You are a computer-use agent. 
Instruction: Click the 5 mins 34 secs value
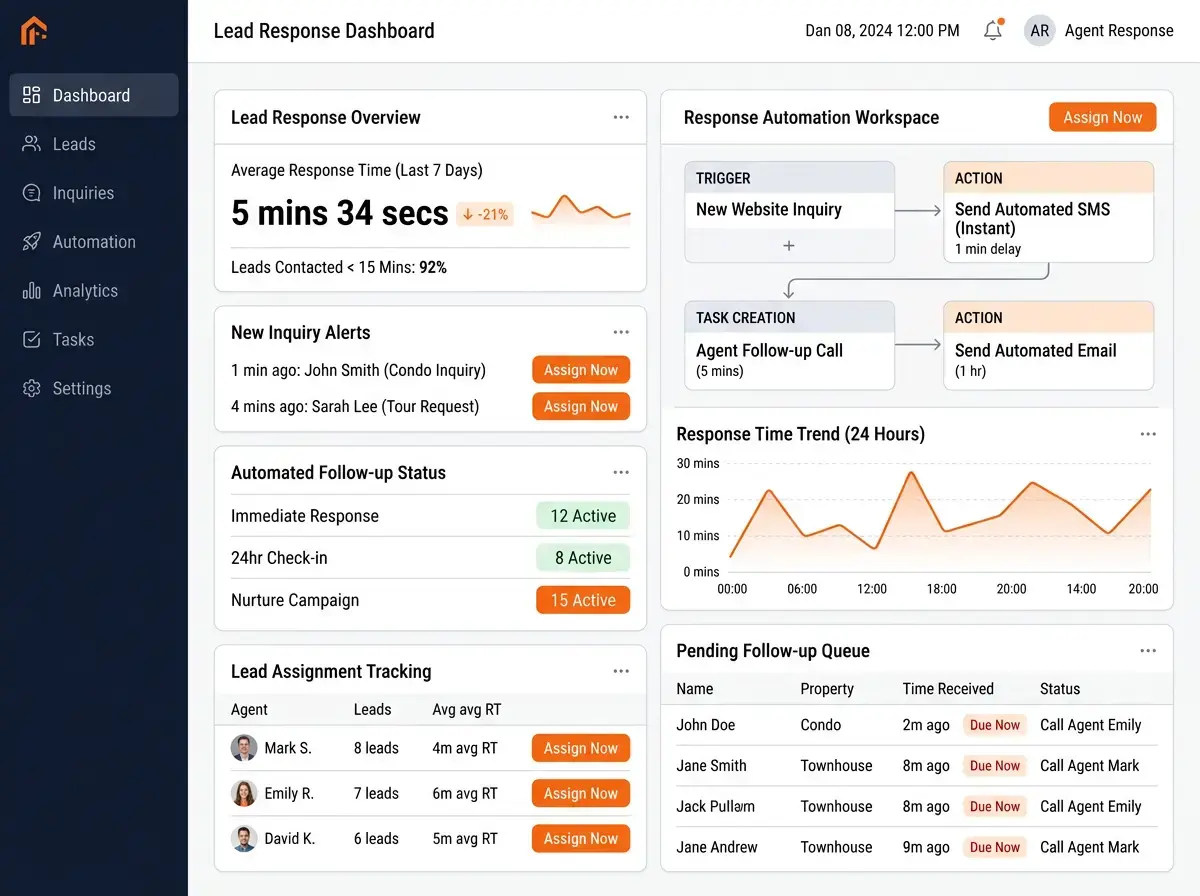click(x=340, y=213)
